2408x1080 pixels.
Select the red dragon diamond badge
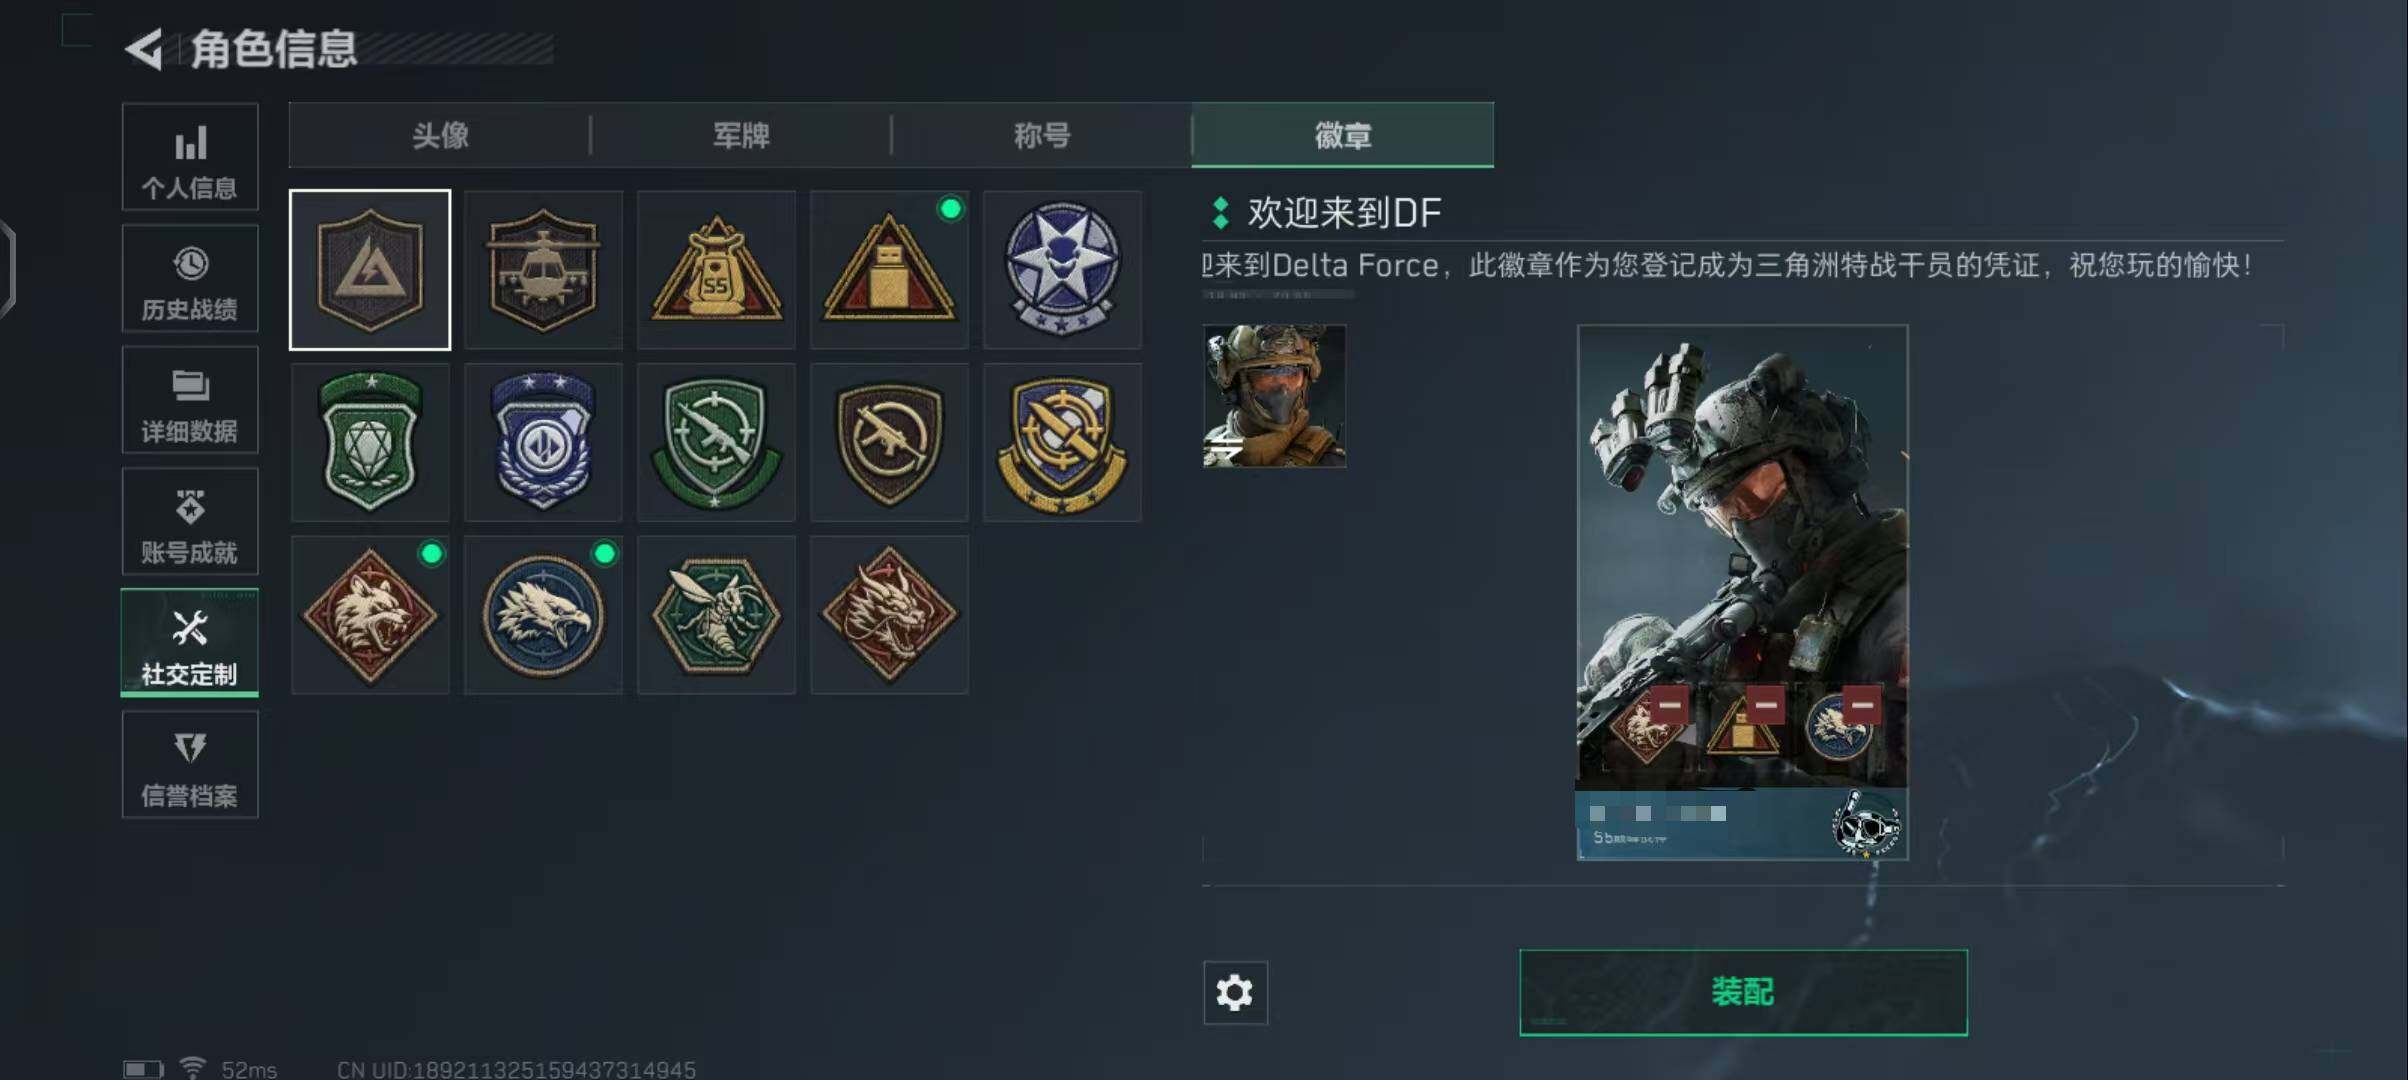point(889,615)
